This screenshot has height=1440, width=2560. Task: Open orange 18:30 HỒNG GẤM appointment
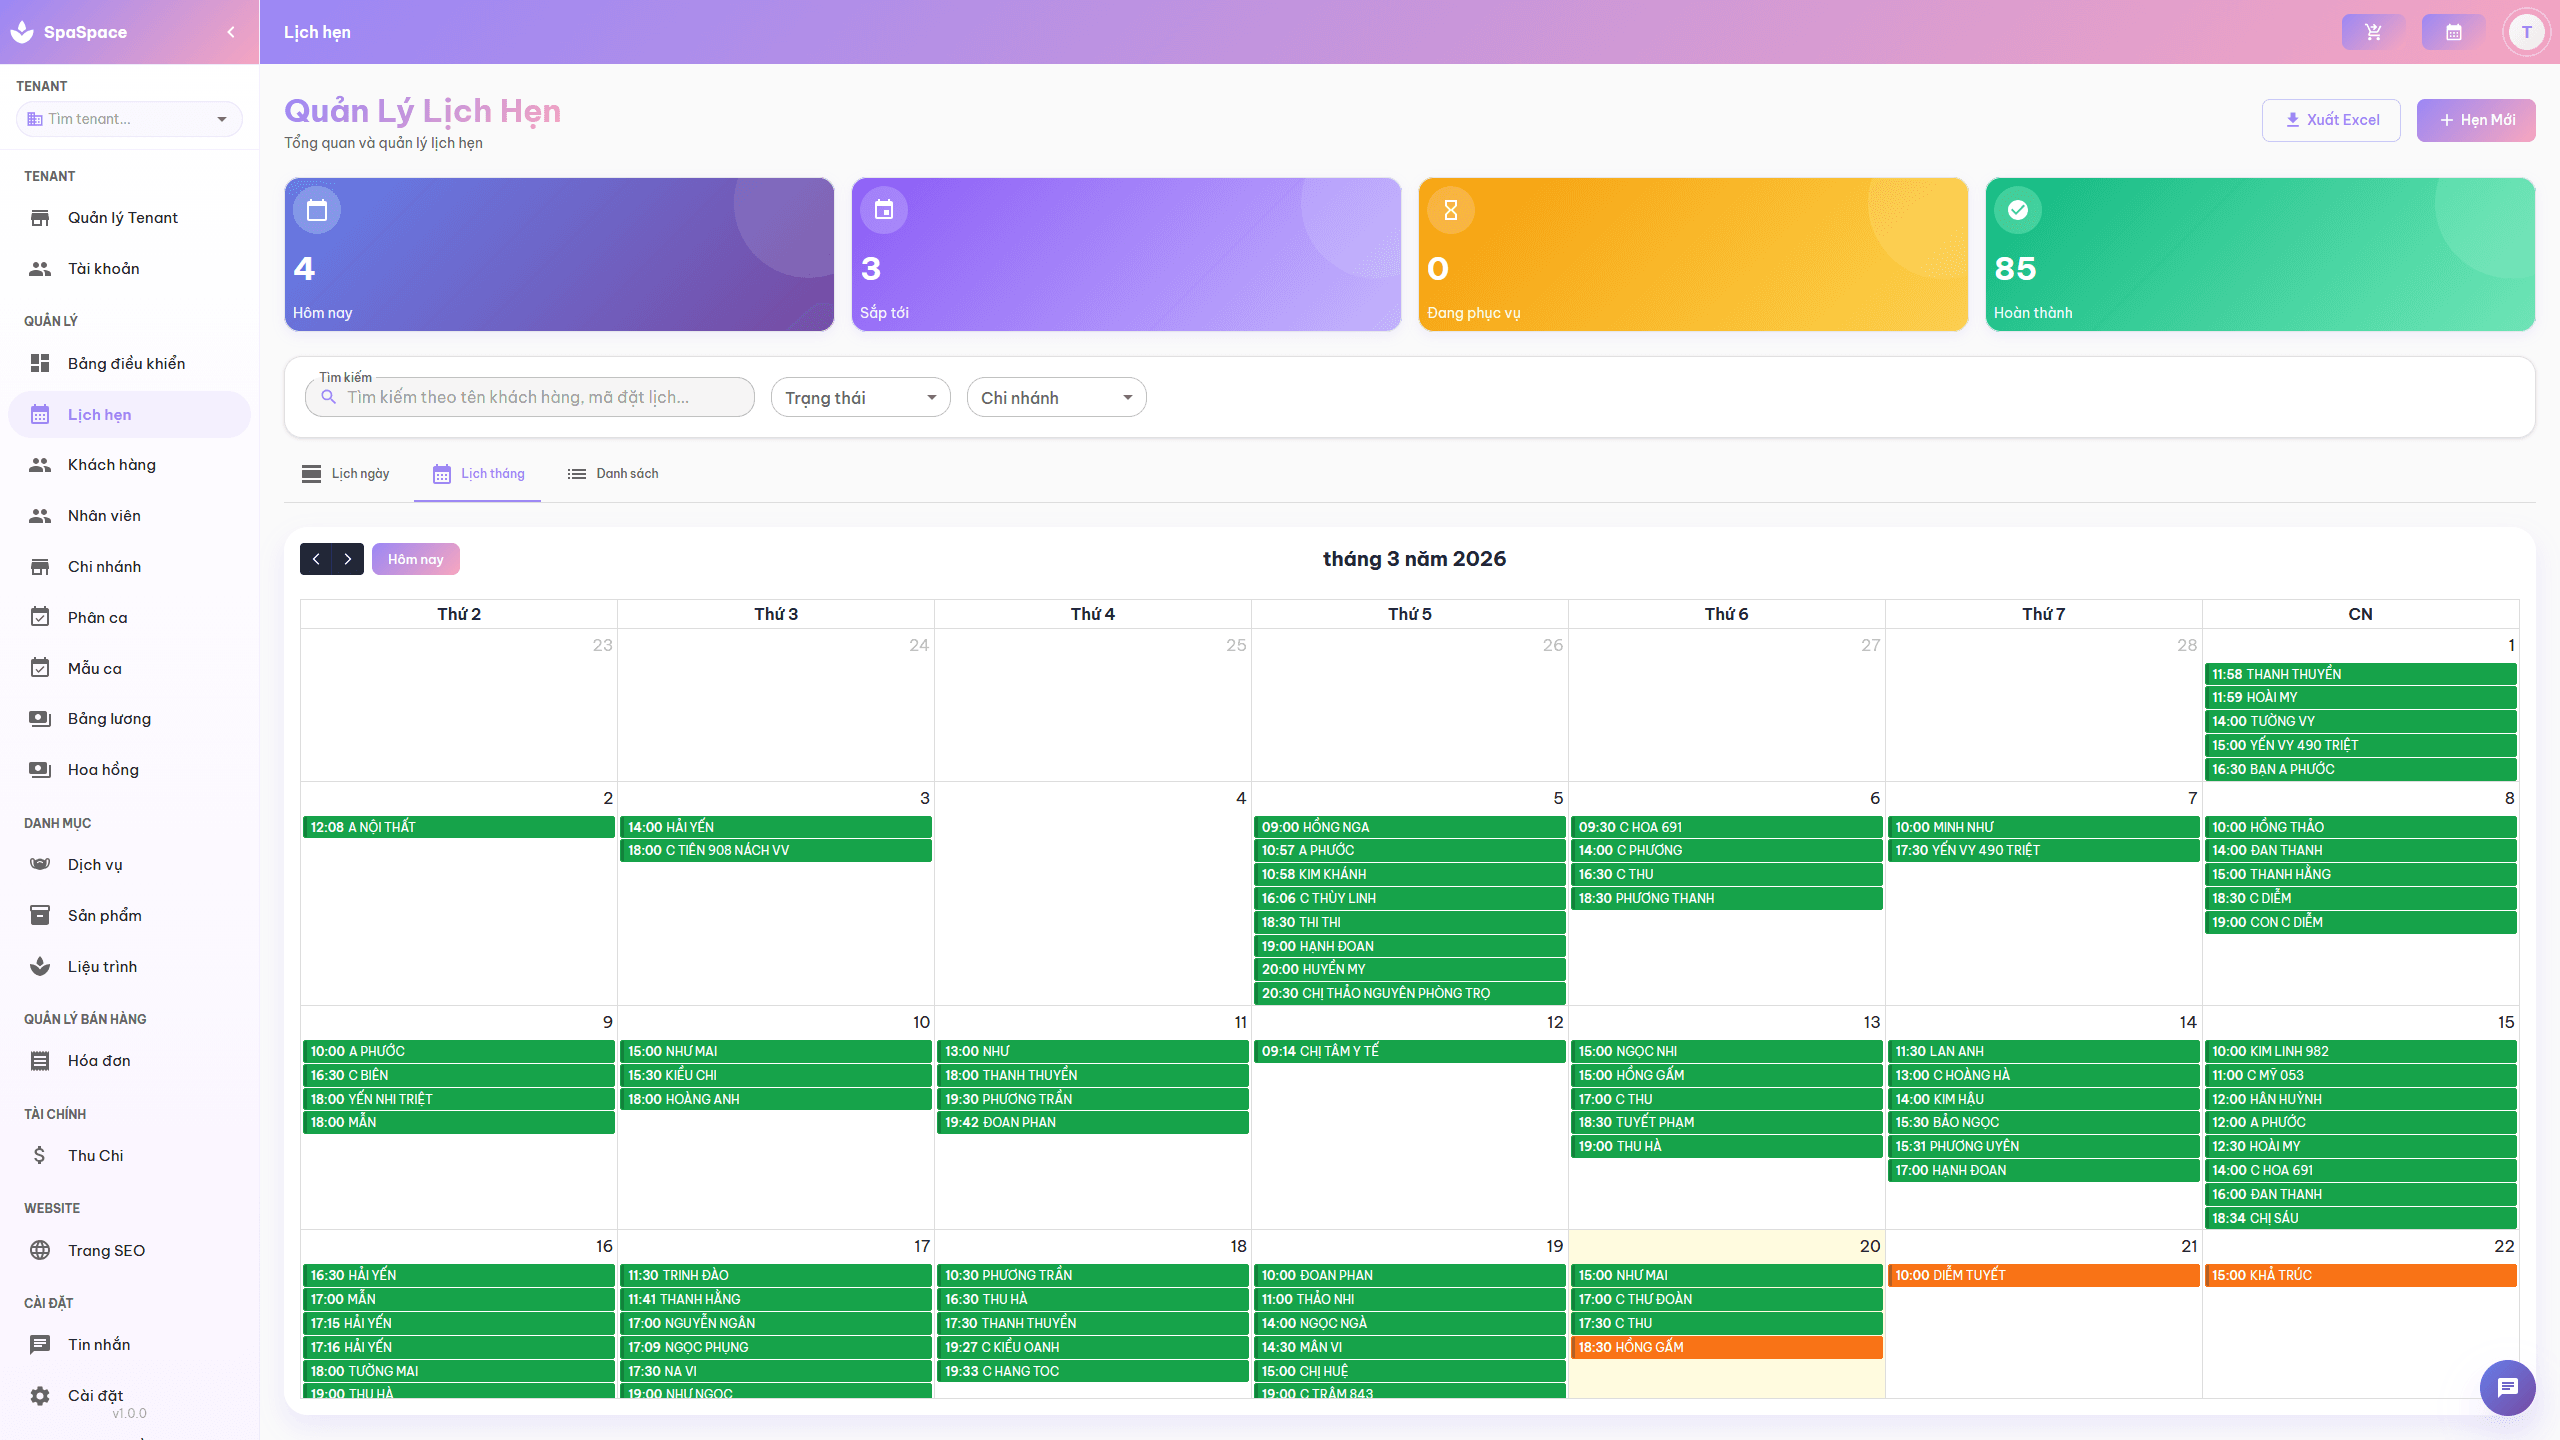(x=1726, y=1347)
